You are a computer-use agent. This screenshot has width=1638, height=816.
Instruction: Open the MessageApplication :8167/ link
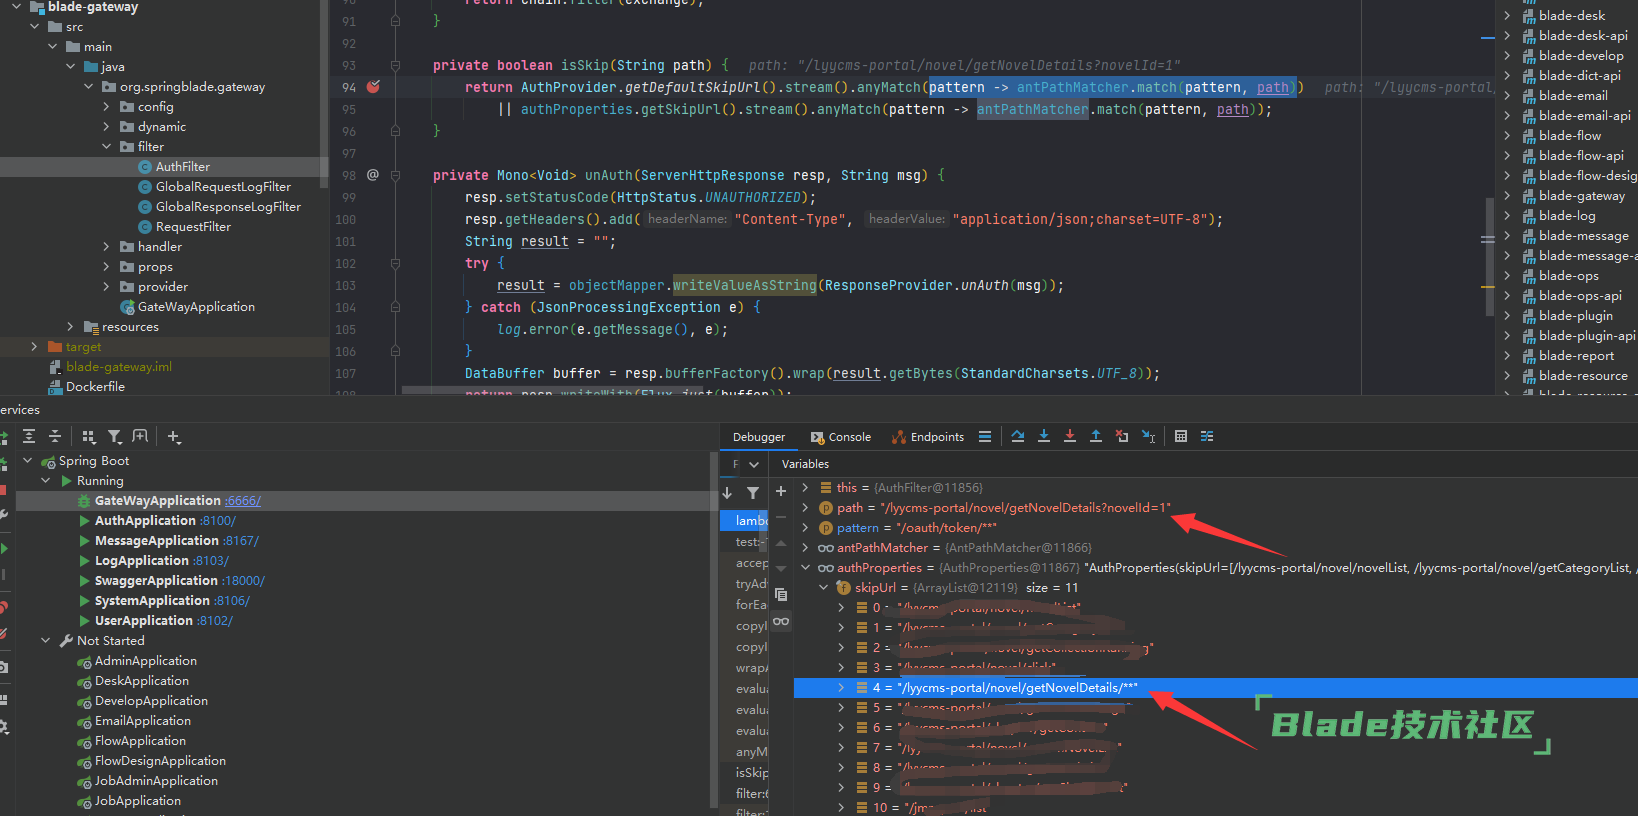coord(241,541)
